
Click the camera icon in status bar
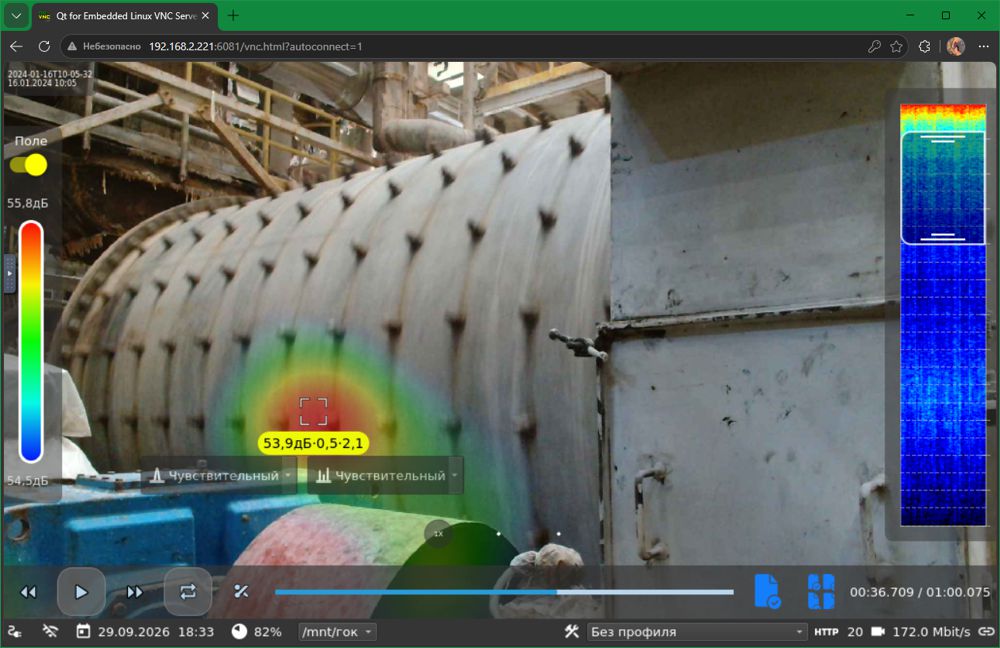tap(878, 631)
